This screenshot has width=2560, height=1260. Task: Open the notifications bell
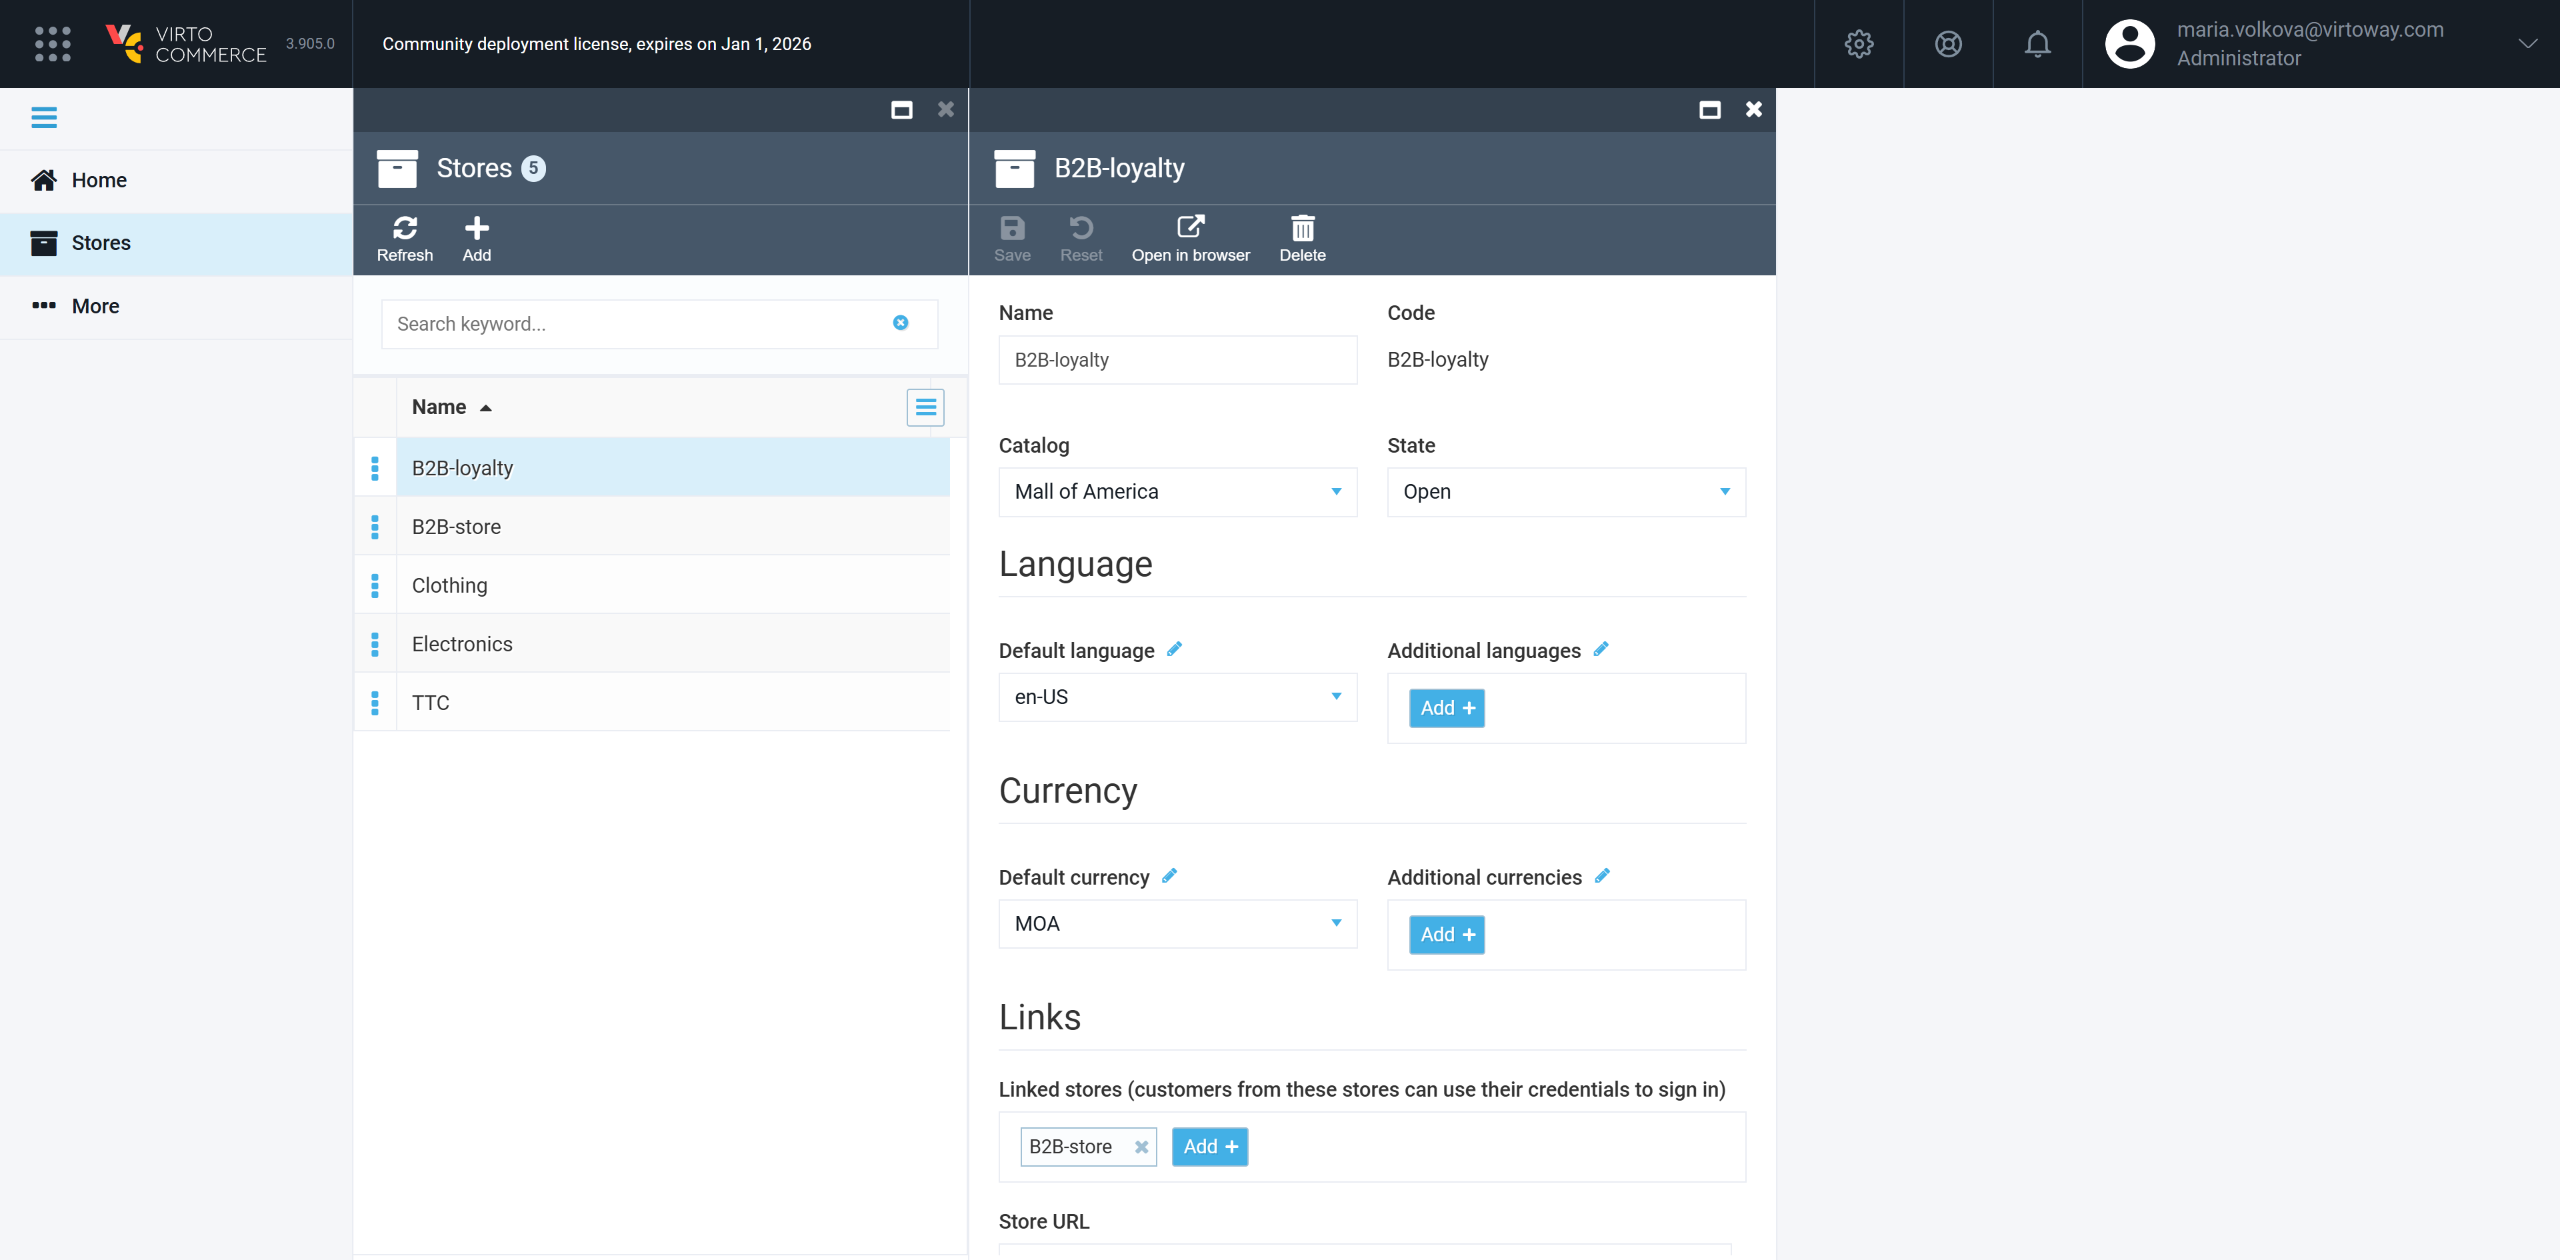2037,44
